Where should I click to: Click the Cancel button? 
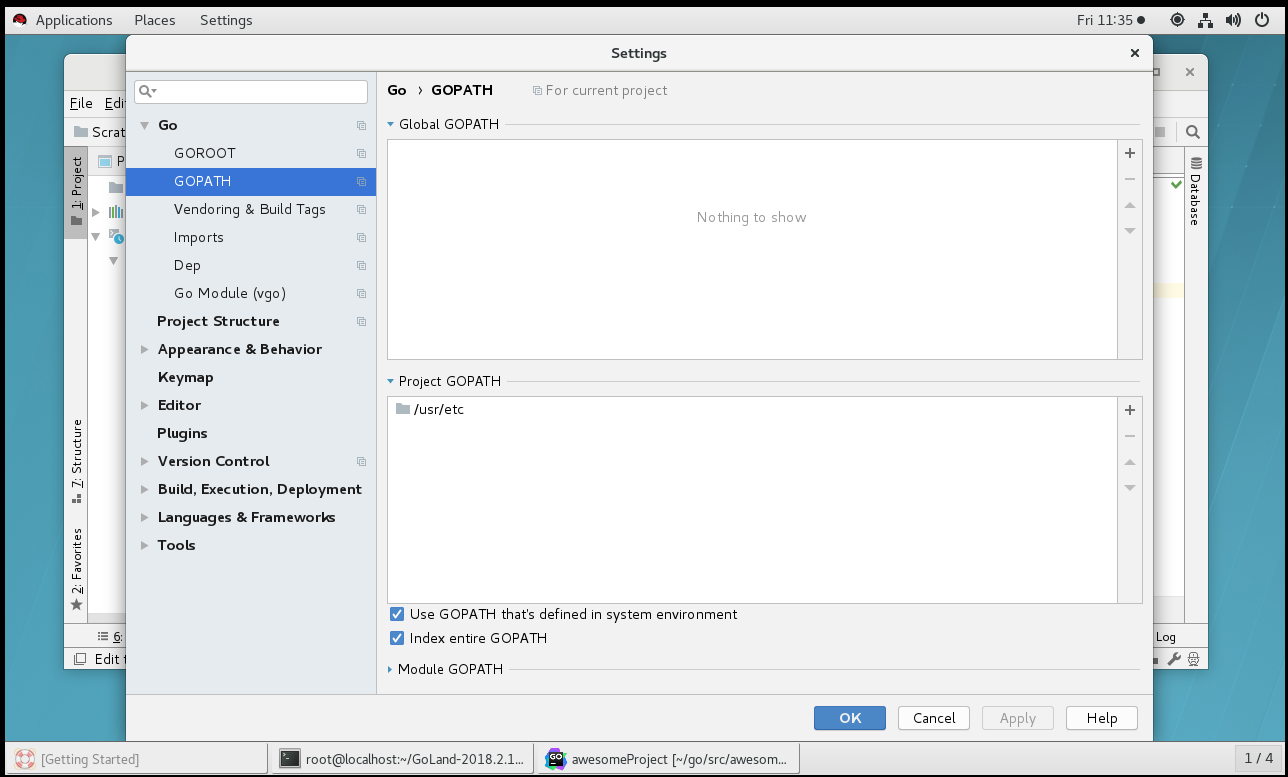click(x=934, y=718)
